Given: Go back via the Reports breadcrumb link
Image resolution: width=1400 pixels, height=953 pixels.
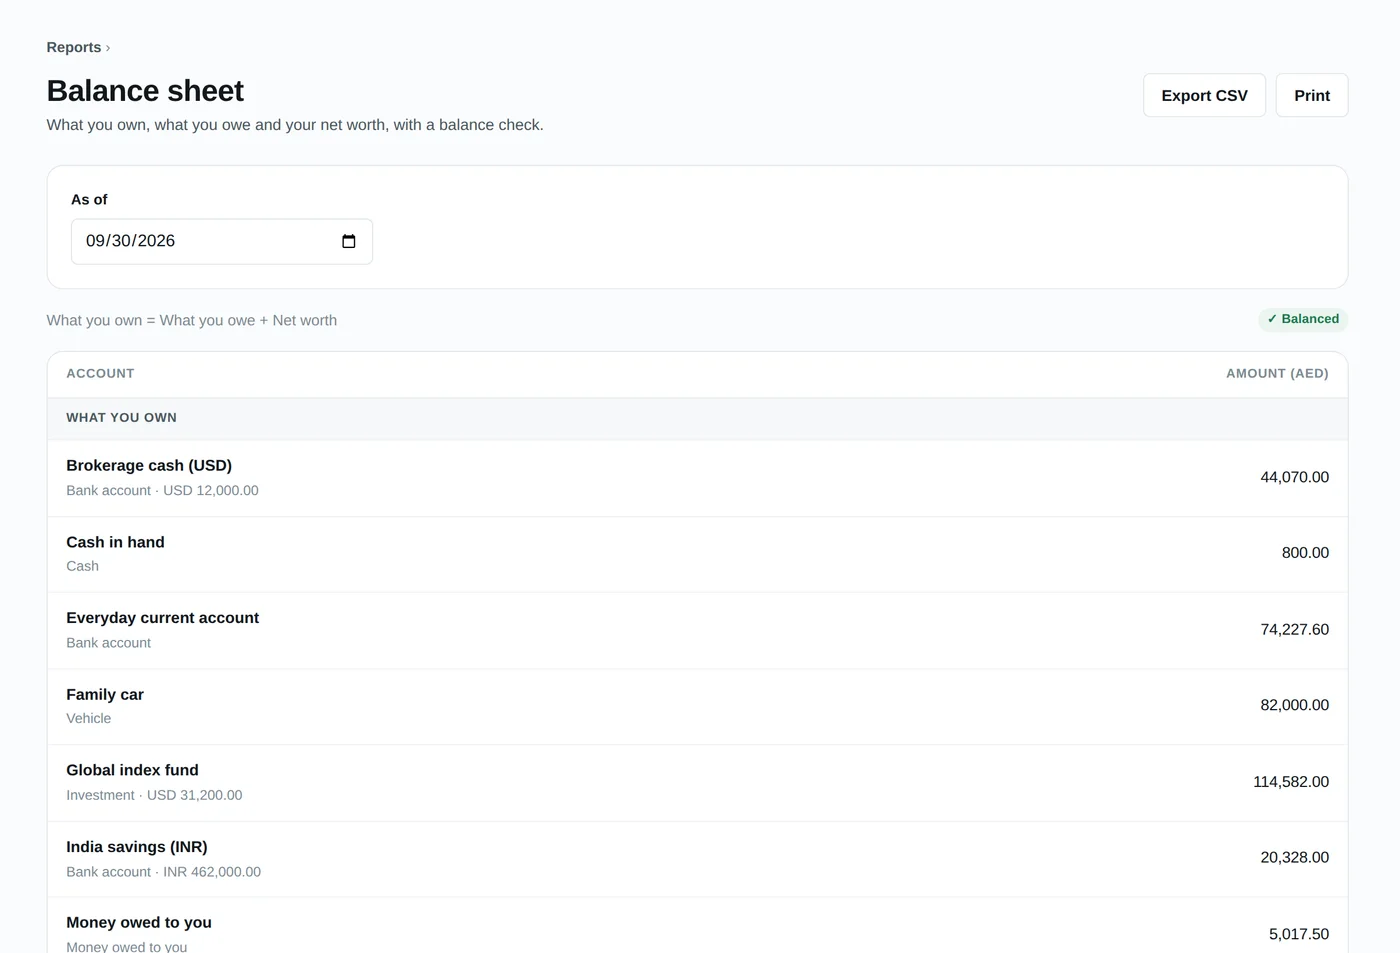Looking at the screenshot, I should pyautogui.click(x=74, y=47).
